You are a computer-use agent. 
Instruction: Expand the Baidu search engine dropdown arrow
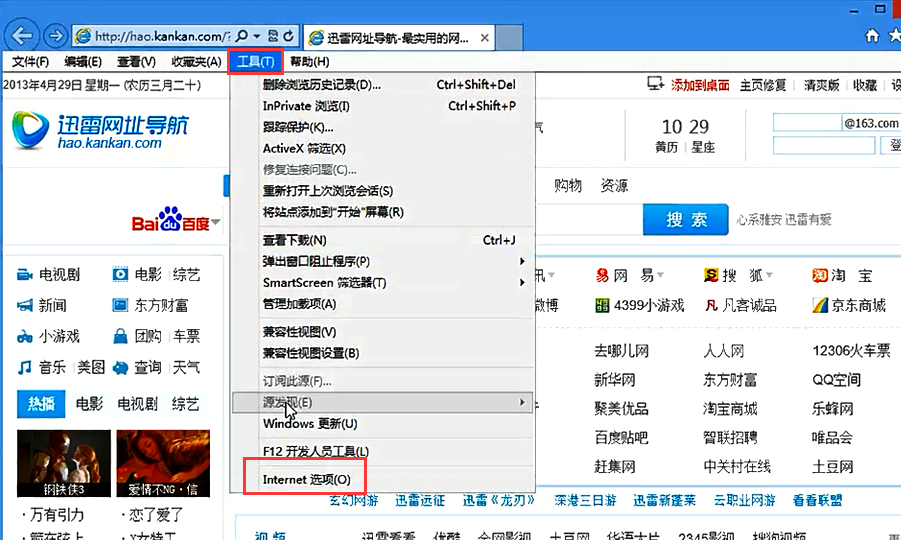pyautogui.click(x=215, y=222)
